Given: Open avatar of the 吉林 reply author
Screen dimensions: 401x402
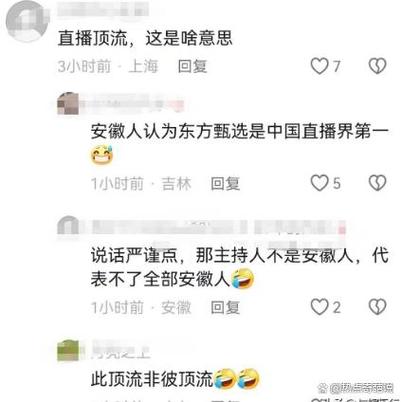Looking at the screenshot, I should pyautogui.click(x=68, y=104).
